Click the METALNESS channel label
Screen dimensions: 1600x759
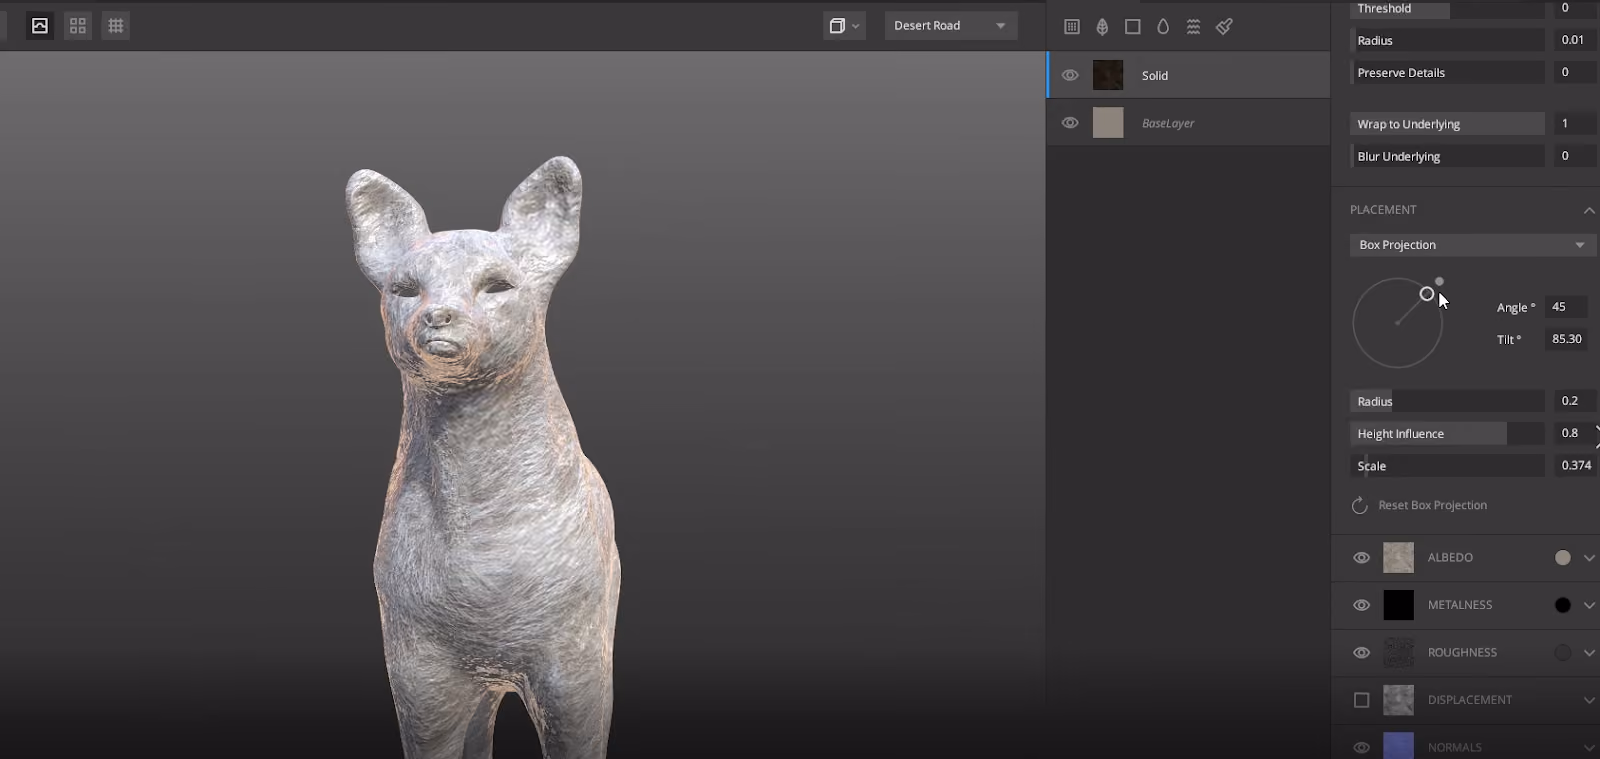1460,605
